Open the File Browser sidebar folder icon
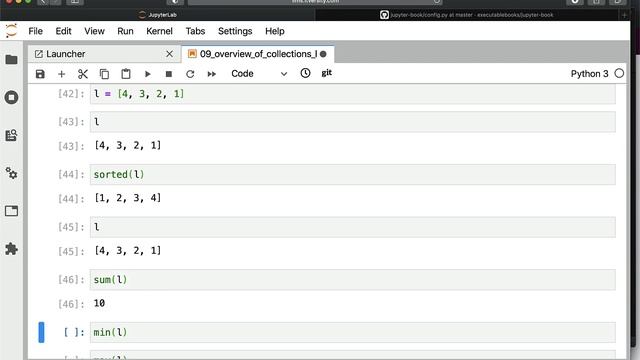The height and width of the screenshot is (360, 640). point(11,60)
